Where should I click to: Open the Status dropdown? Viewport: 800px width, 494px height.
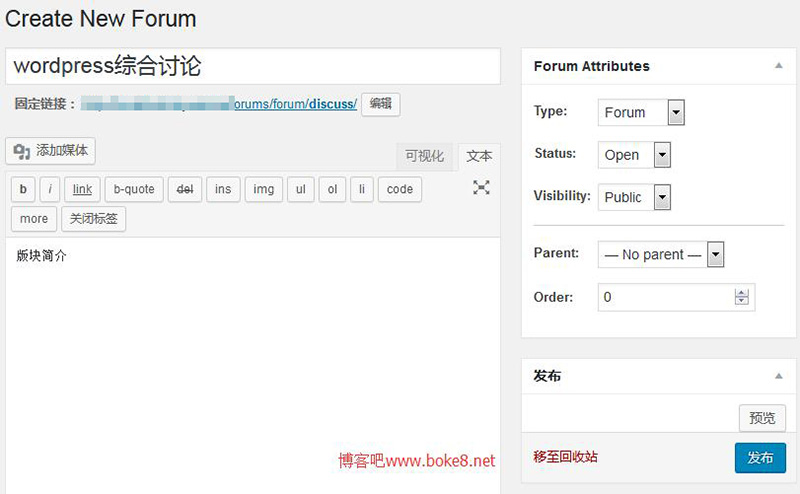(634, 155)
